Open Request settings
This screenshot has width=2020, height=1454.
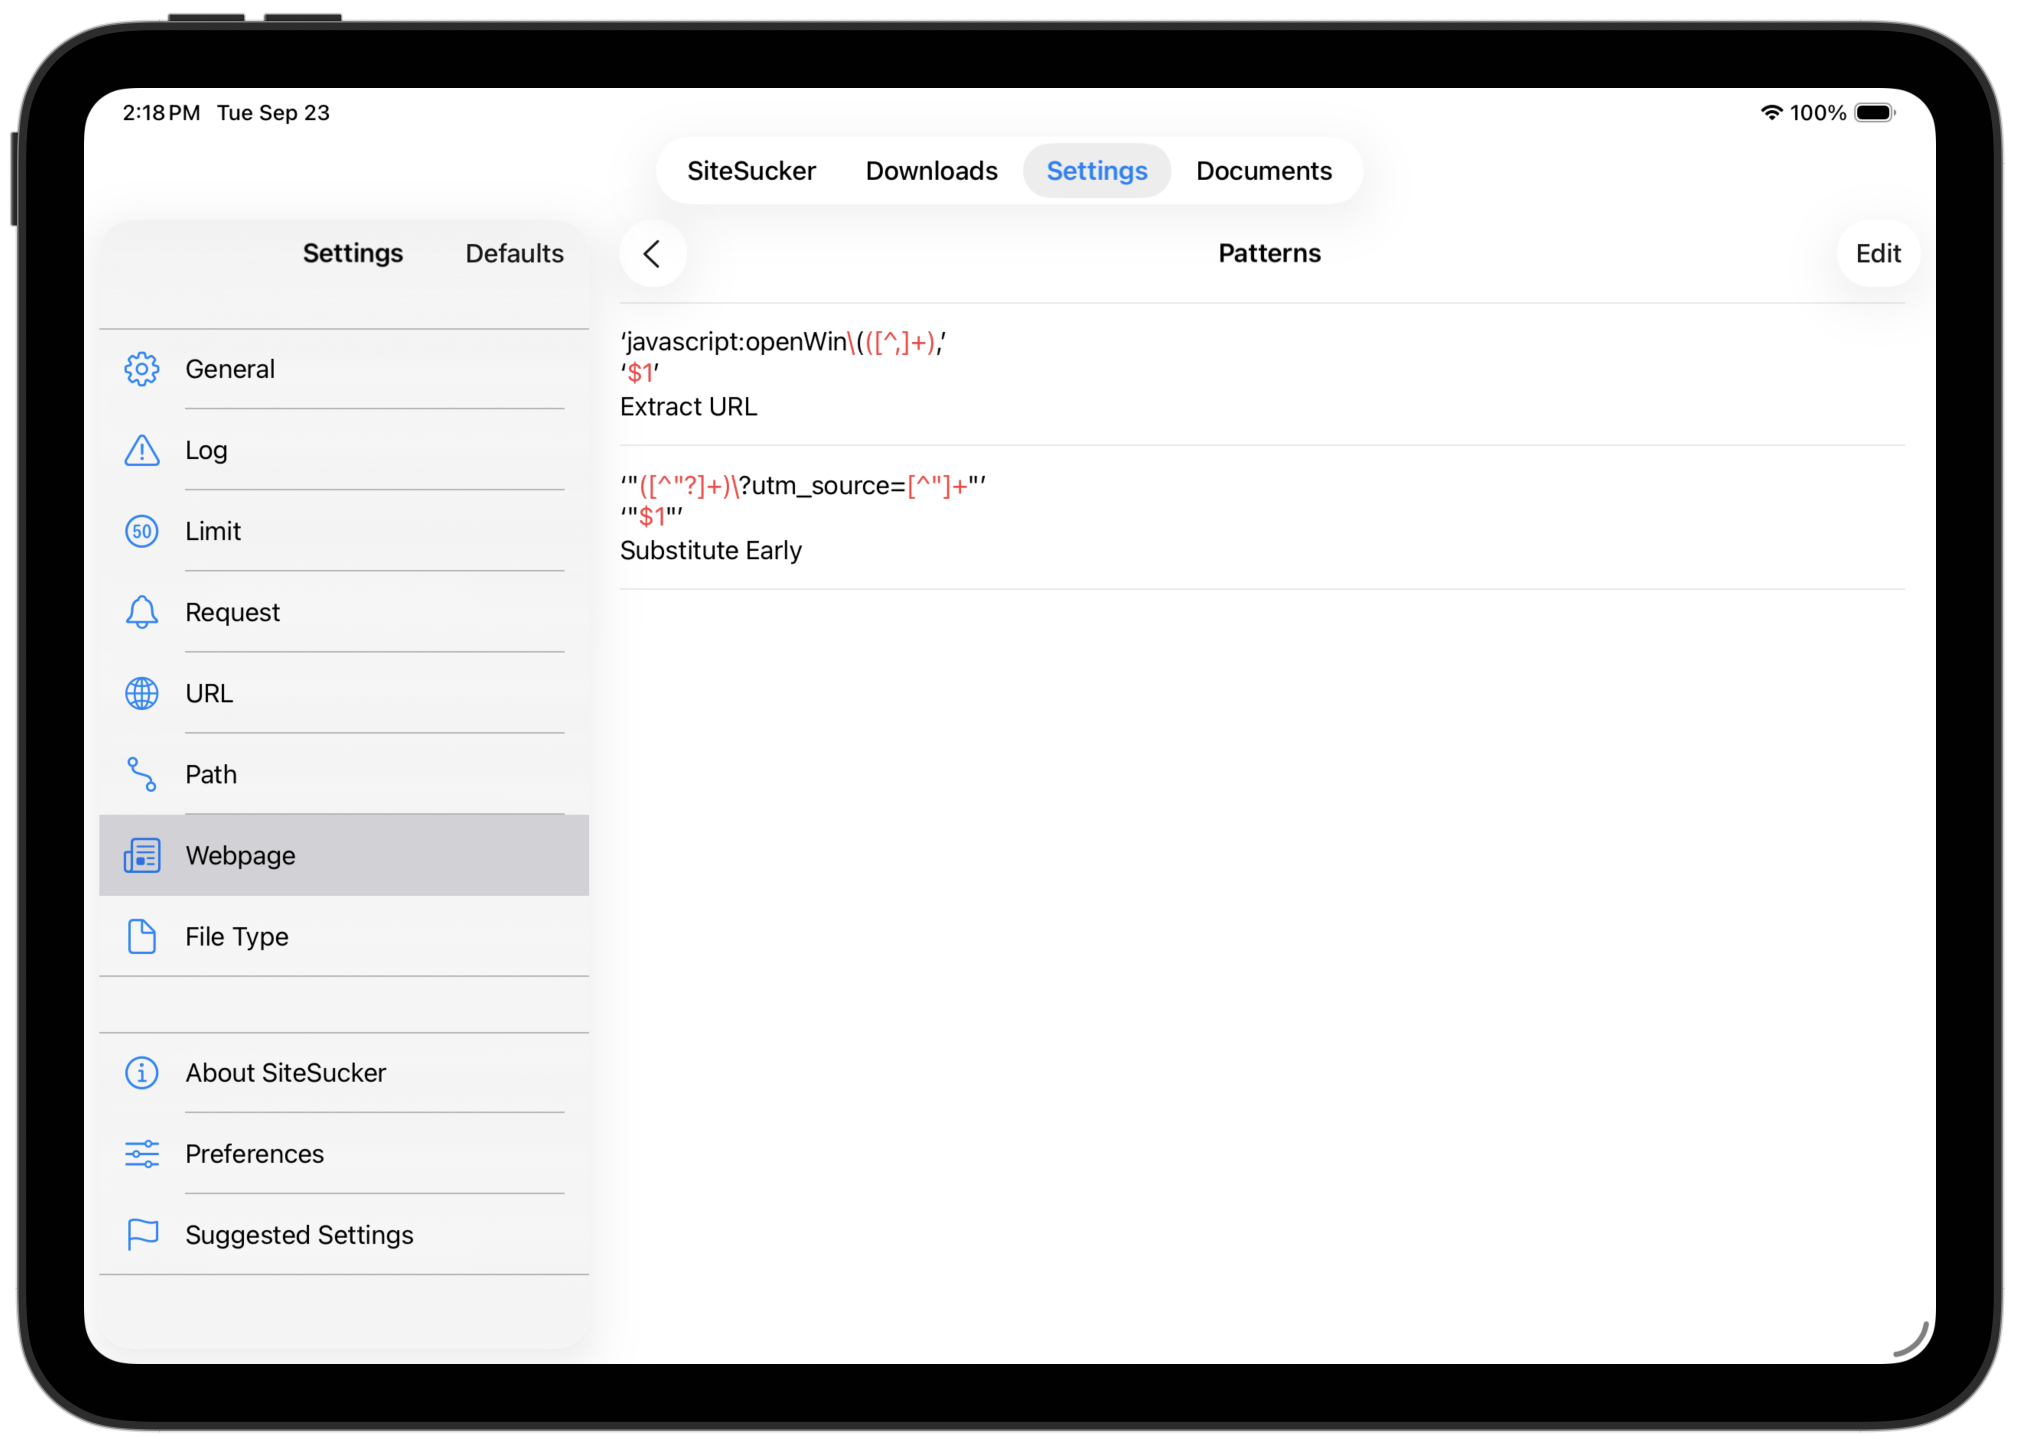pos(344,612)
